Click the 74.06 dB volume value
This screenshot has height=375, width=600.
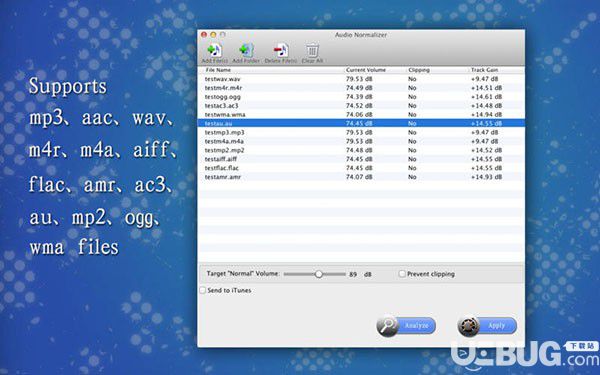pos(359,114)
